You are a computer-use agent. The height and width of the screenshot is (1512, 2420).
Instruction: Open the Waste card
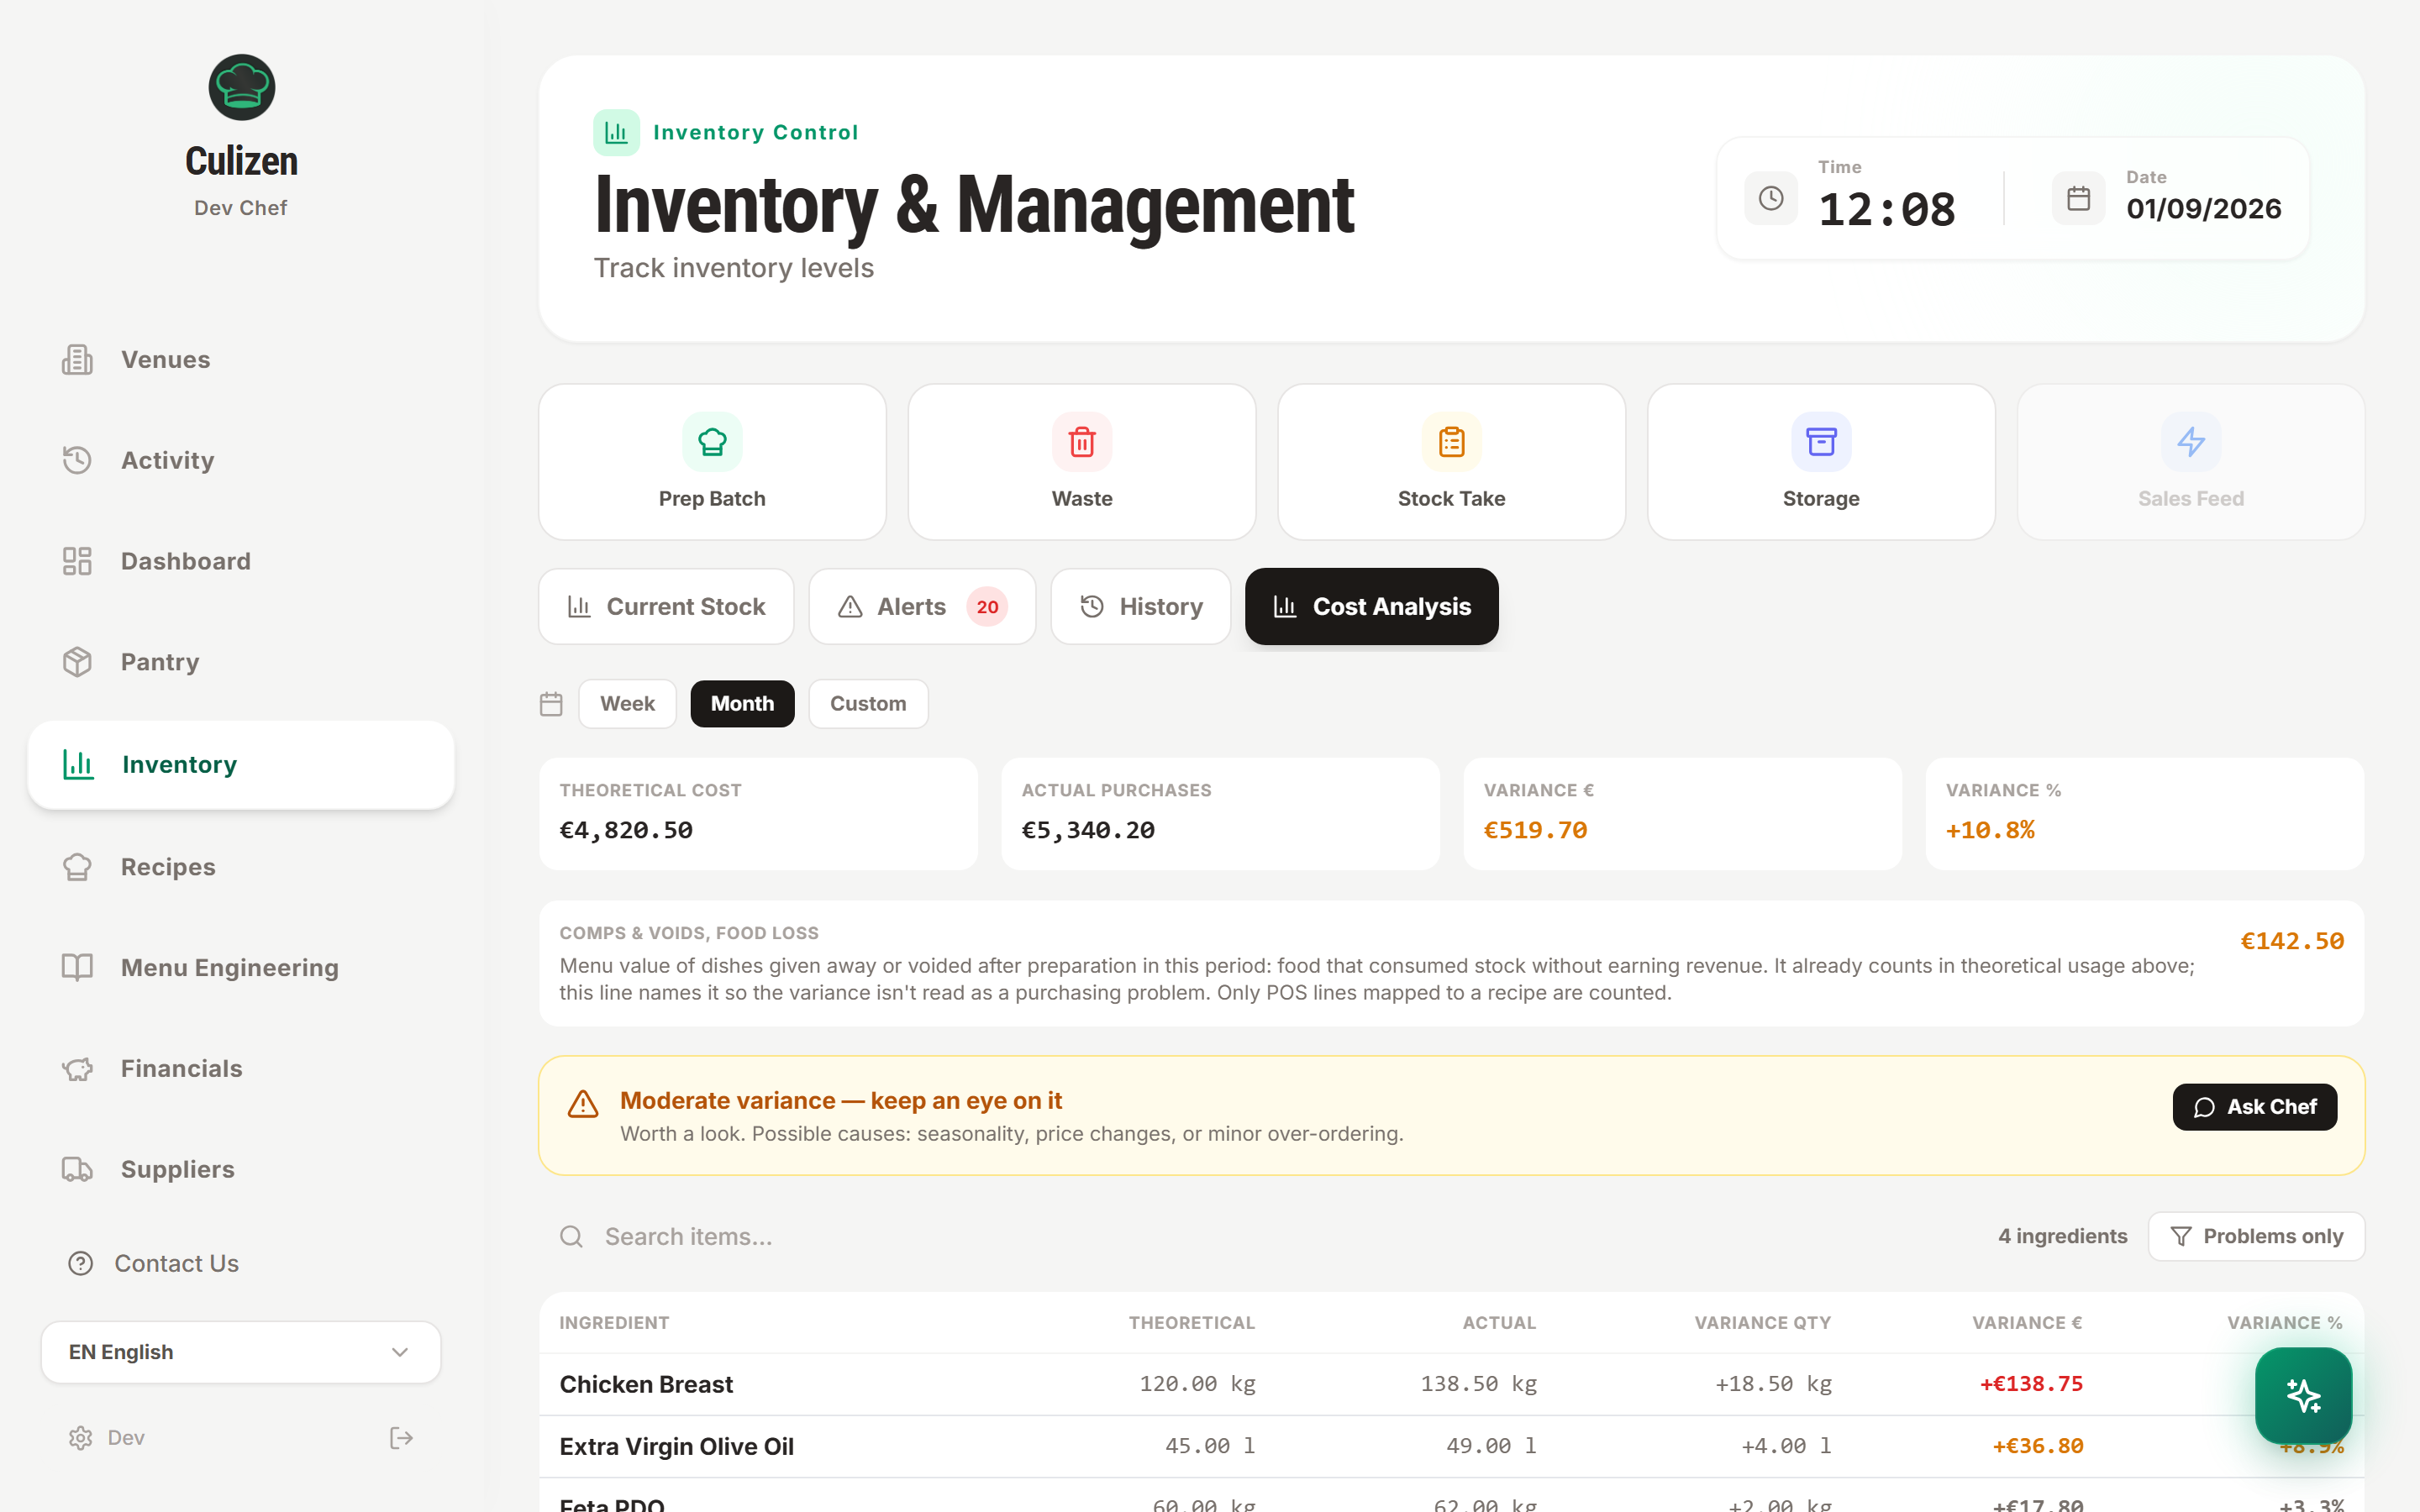(x=1082, y=462)
